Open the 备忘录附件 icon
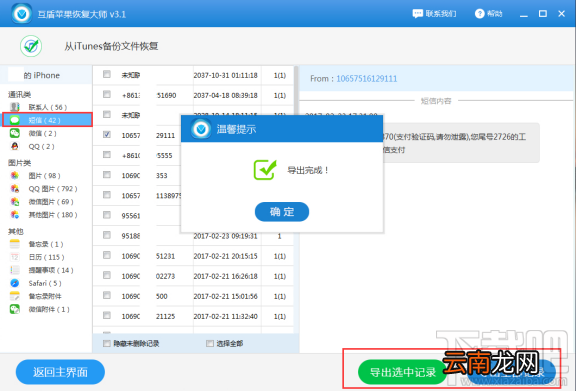Viewport: 576px width, 391px height. pos(15,296)
